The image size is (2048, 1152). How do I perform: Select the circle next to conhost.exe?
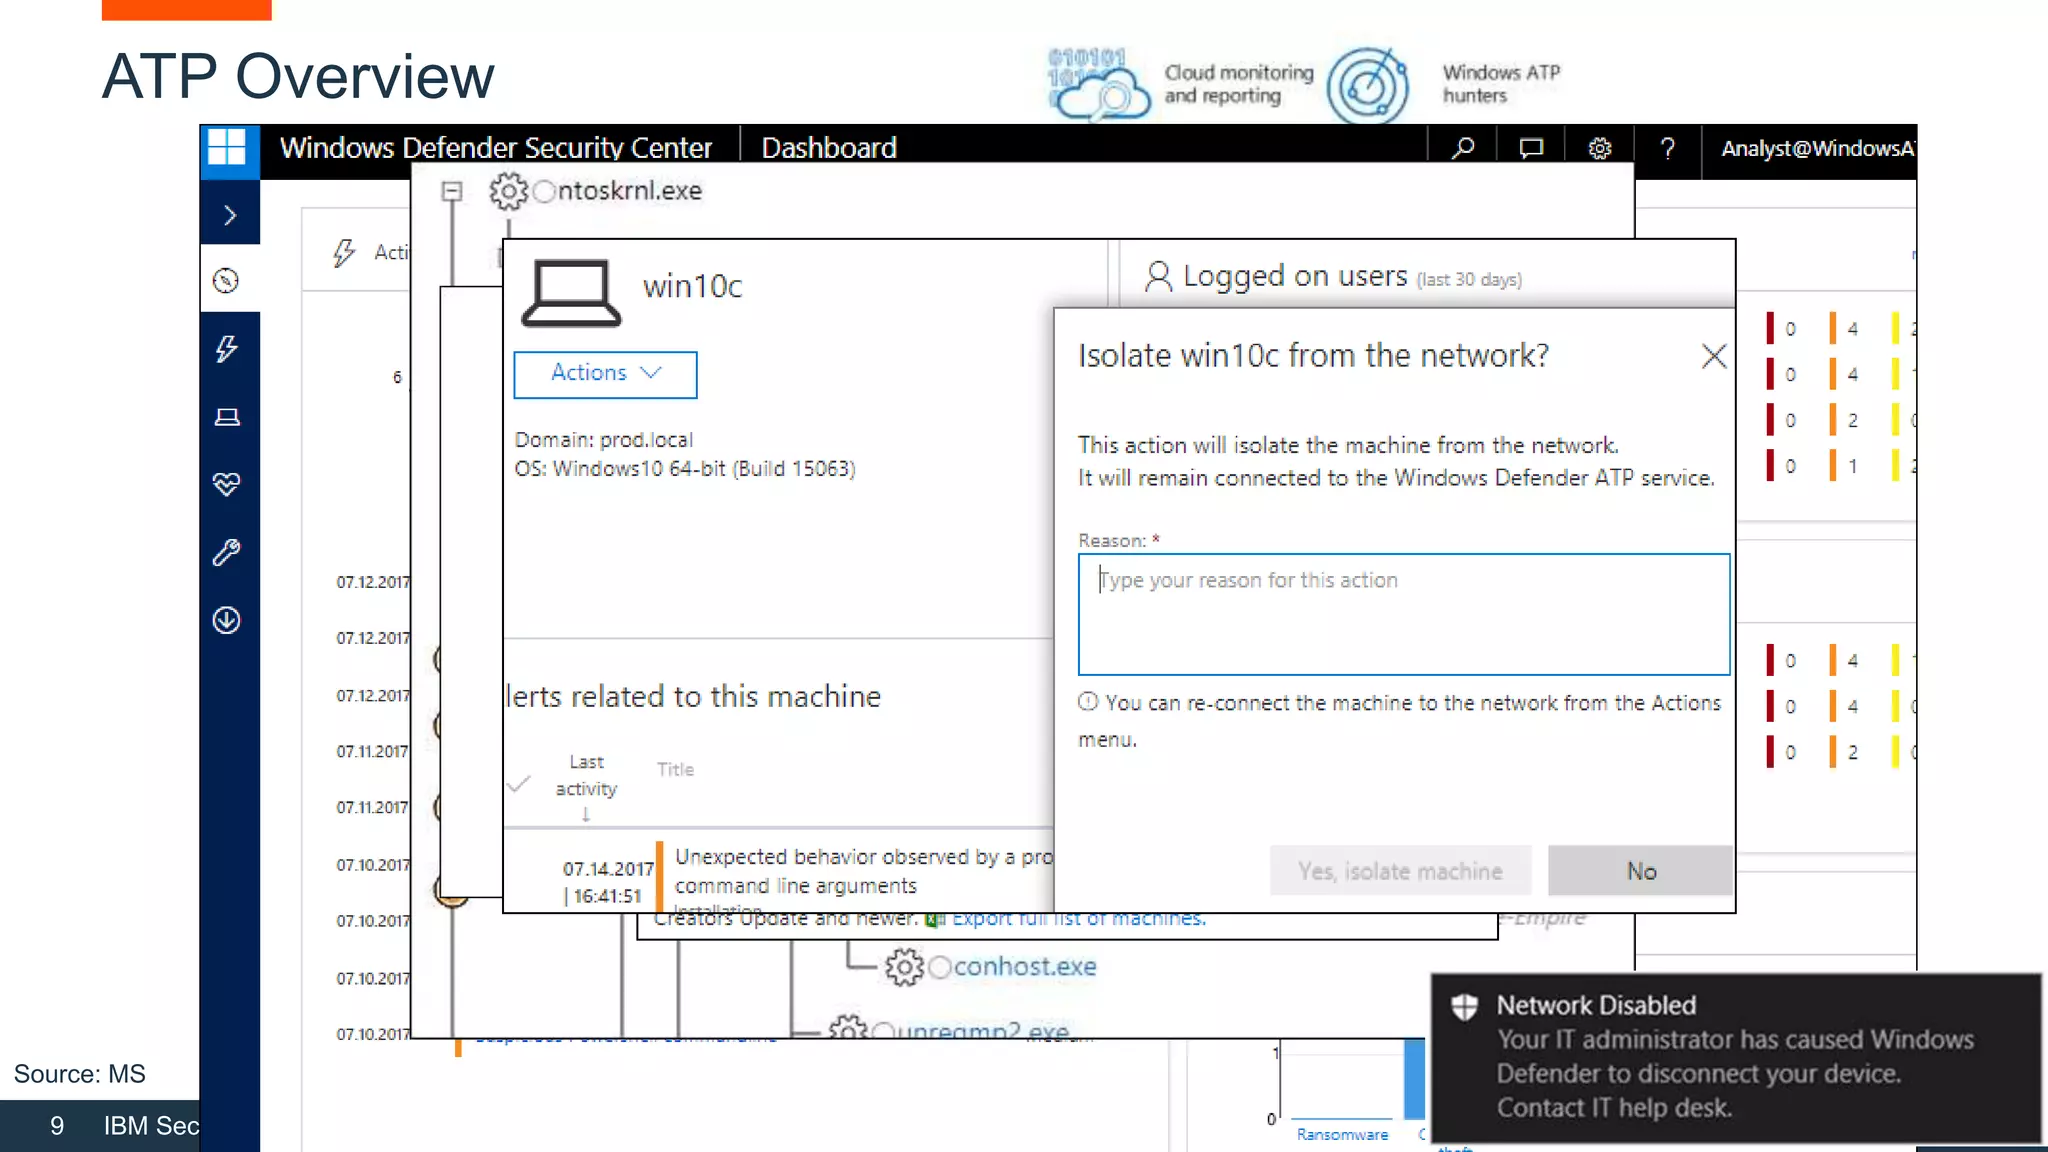[940, 967]
